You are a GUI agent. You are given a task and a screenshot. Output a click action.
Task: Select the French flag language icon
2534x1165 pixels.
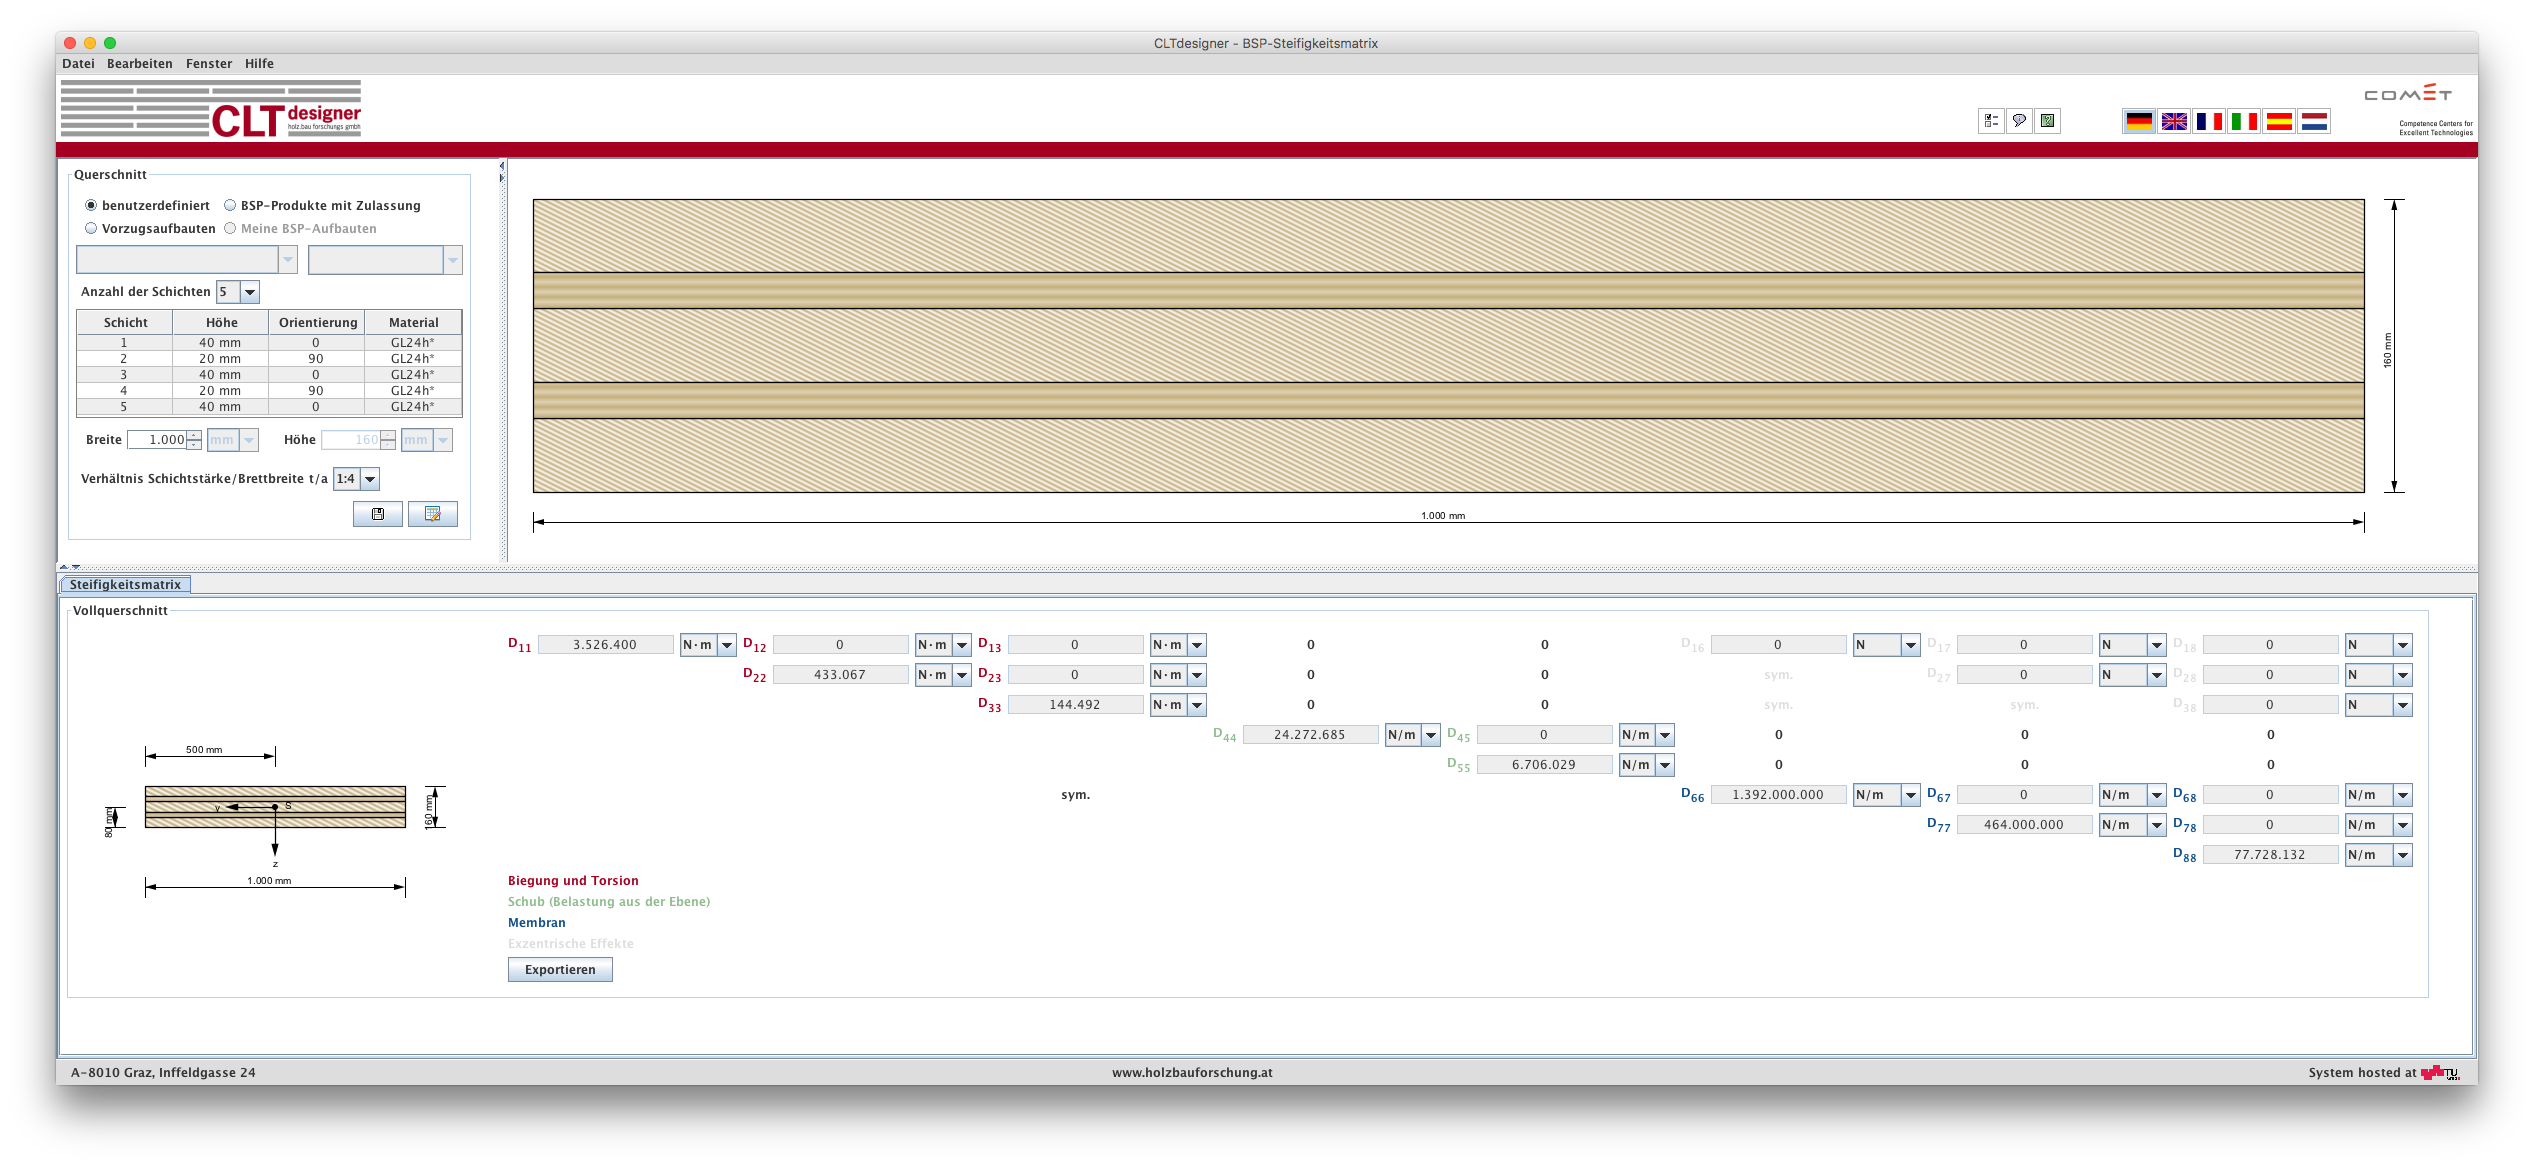[x=2208, y=121]
